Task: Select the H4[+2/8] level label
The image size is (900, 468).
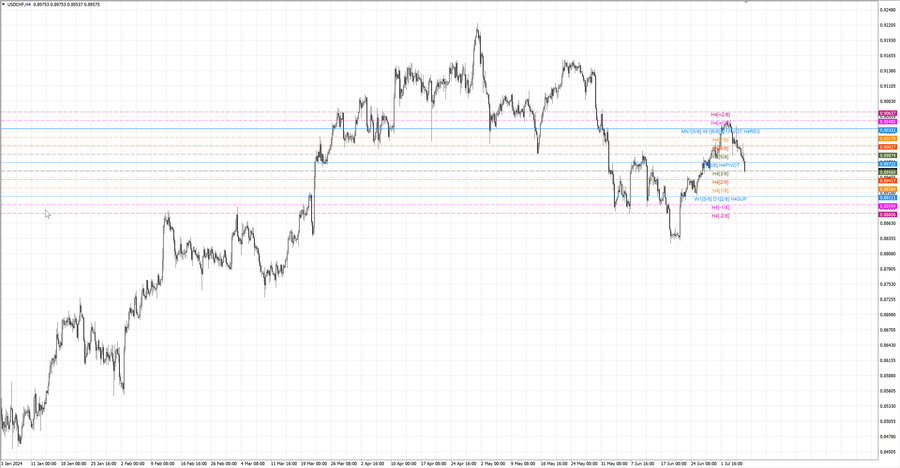Action: coord(720,114)
